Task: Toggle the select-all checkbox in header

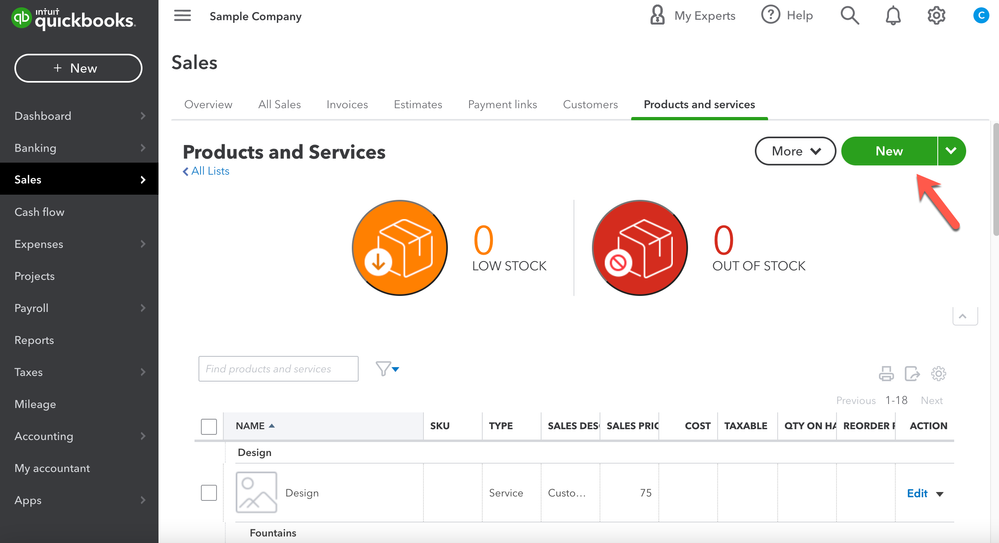Action: pyautogui.click(x=209, y=426)
